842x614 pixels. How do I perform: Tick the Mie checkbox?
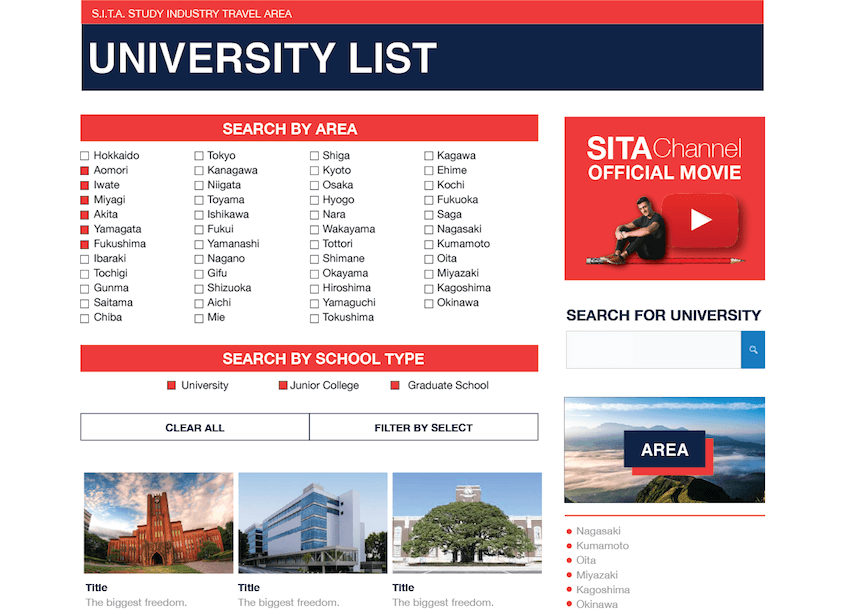(x=199, y=319)
